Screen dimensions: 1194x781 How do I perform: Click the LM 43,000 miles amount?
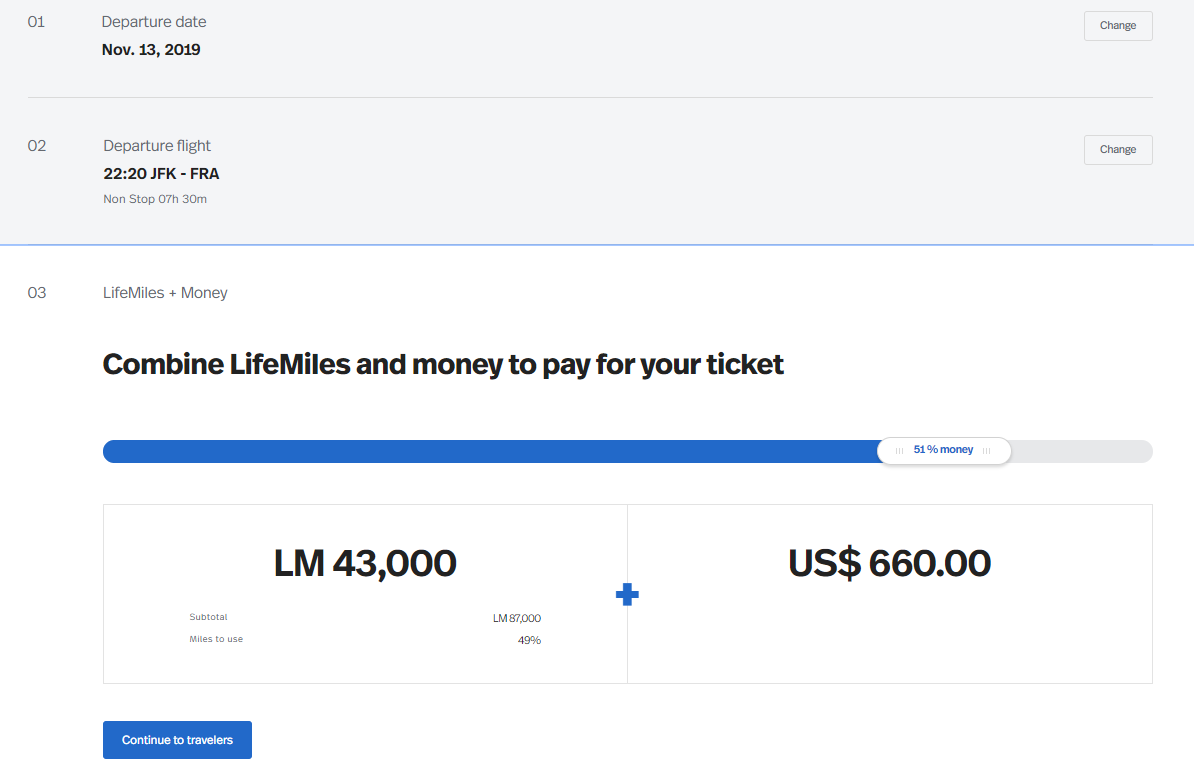(365, 563)
